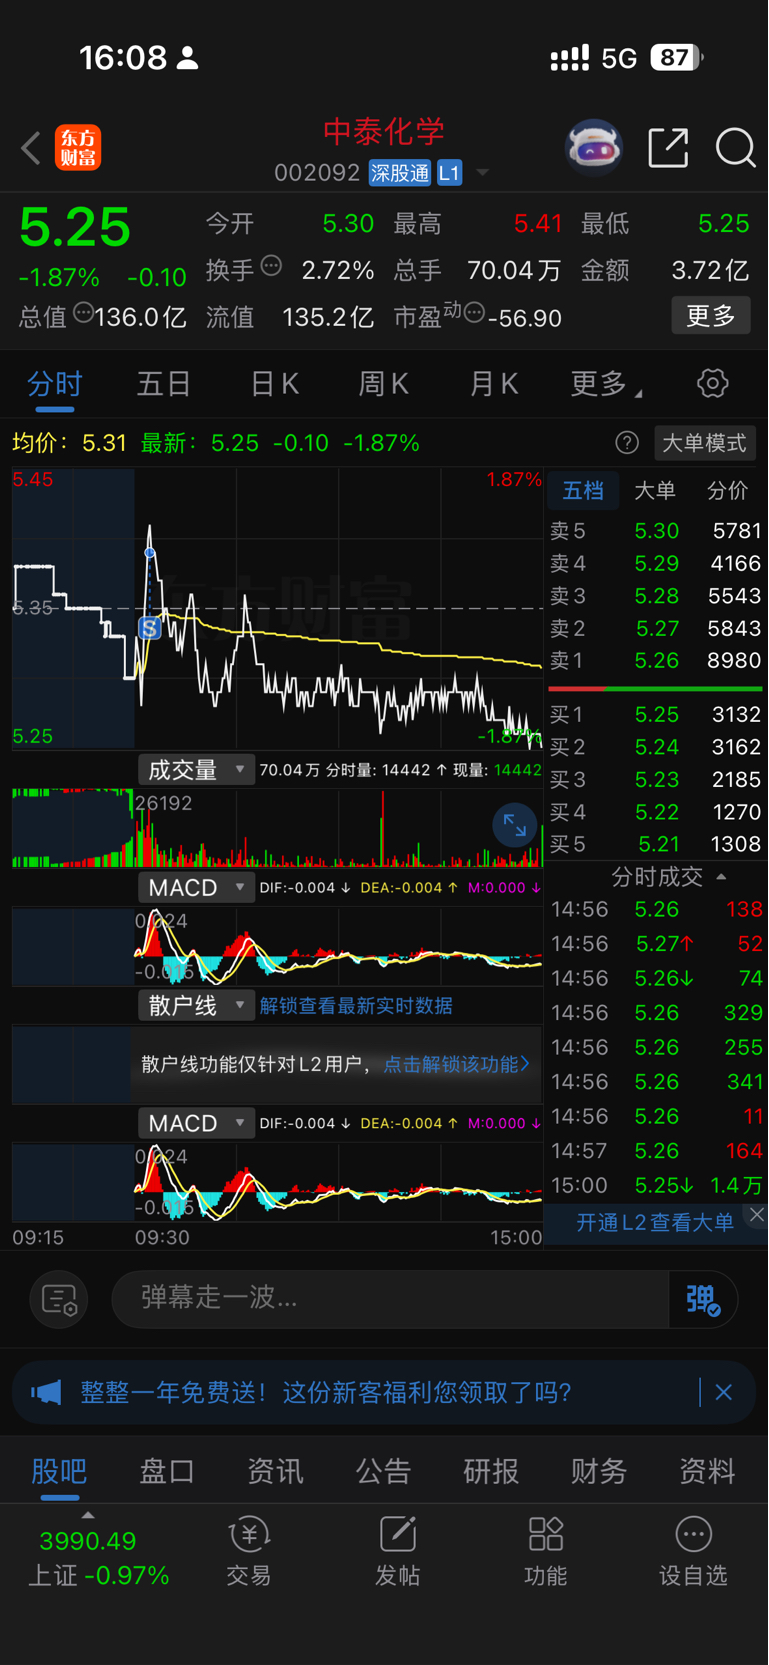Open the 成交量 indicator dropdown
Image resolution: width=769 pixels, height=1665 pixels.
196,770
